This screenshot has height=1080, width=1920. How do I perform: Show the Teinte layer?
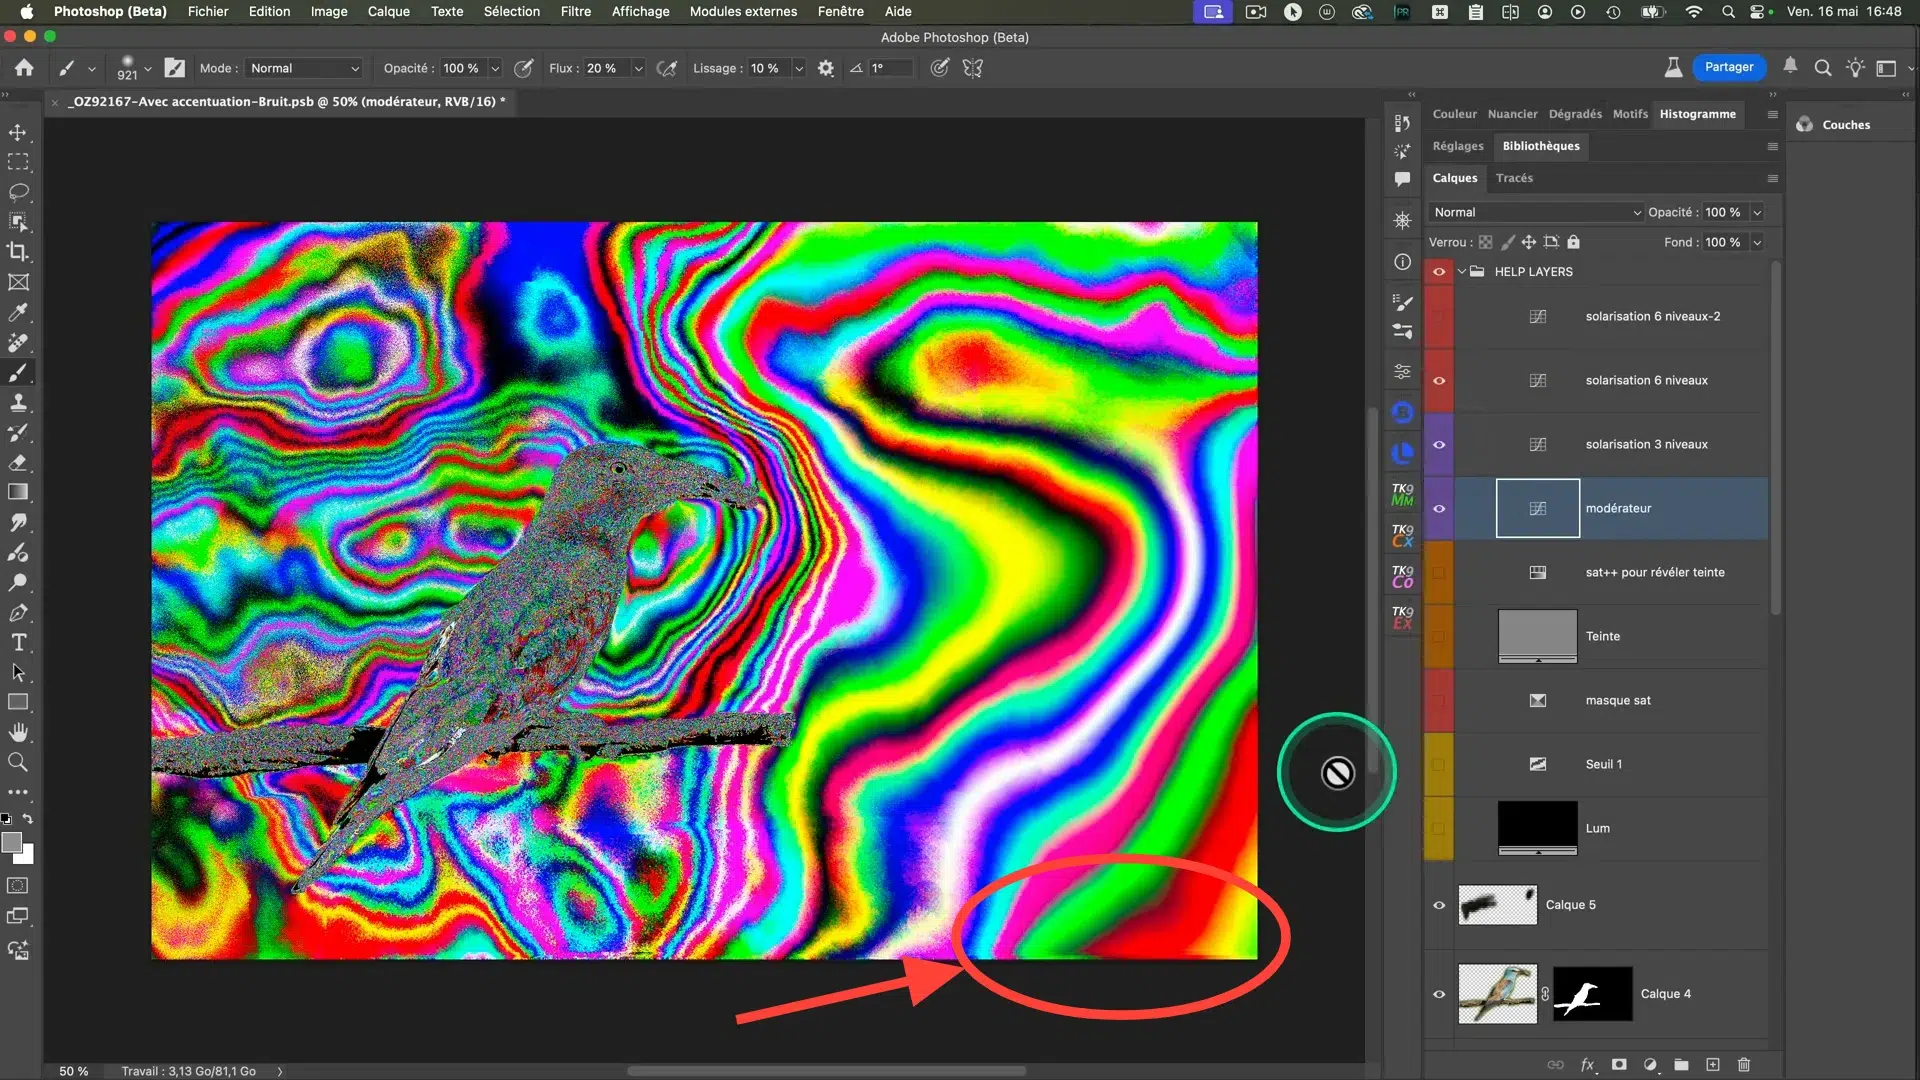coord(1439,636)
